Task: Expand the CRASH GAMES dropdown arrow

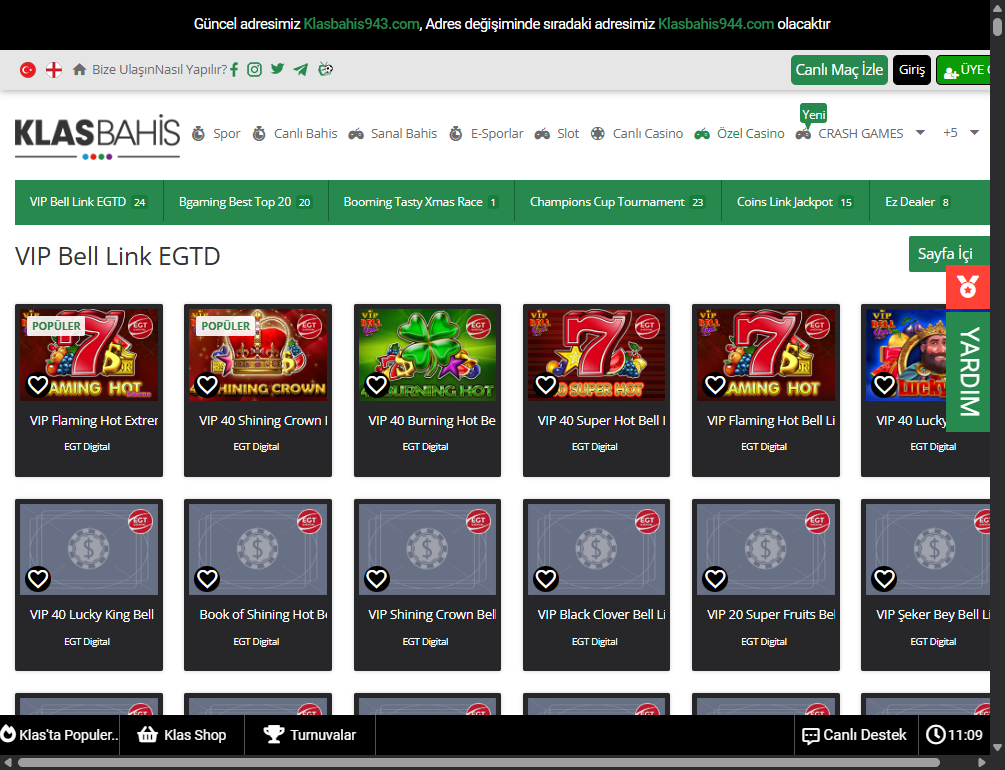Action: 920,133
